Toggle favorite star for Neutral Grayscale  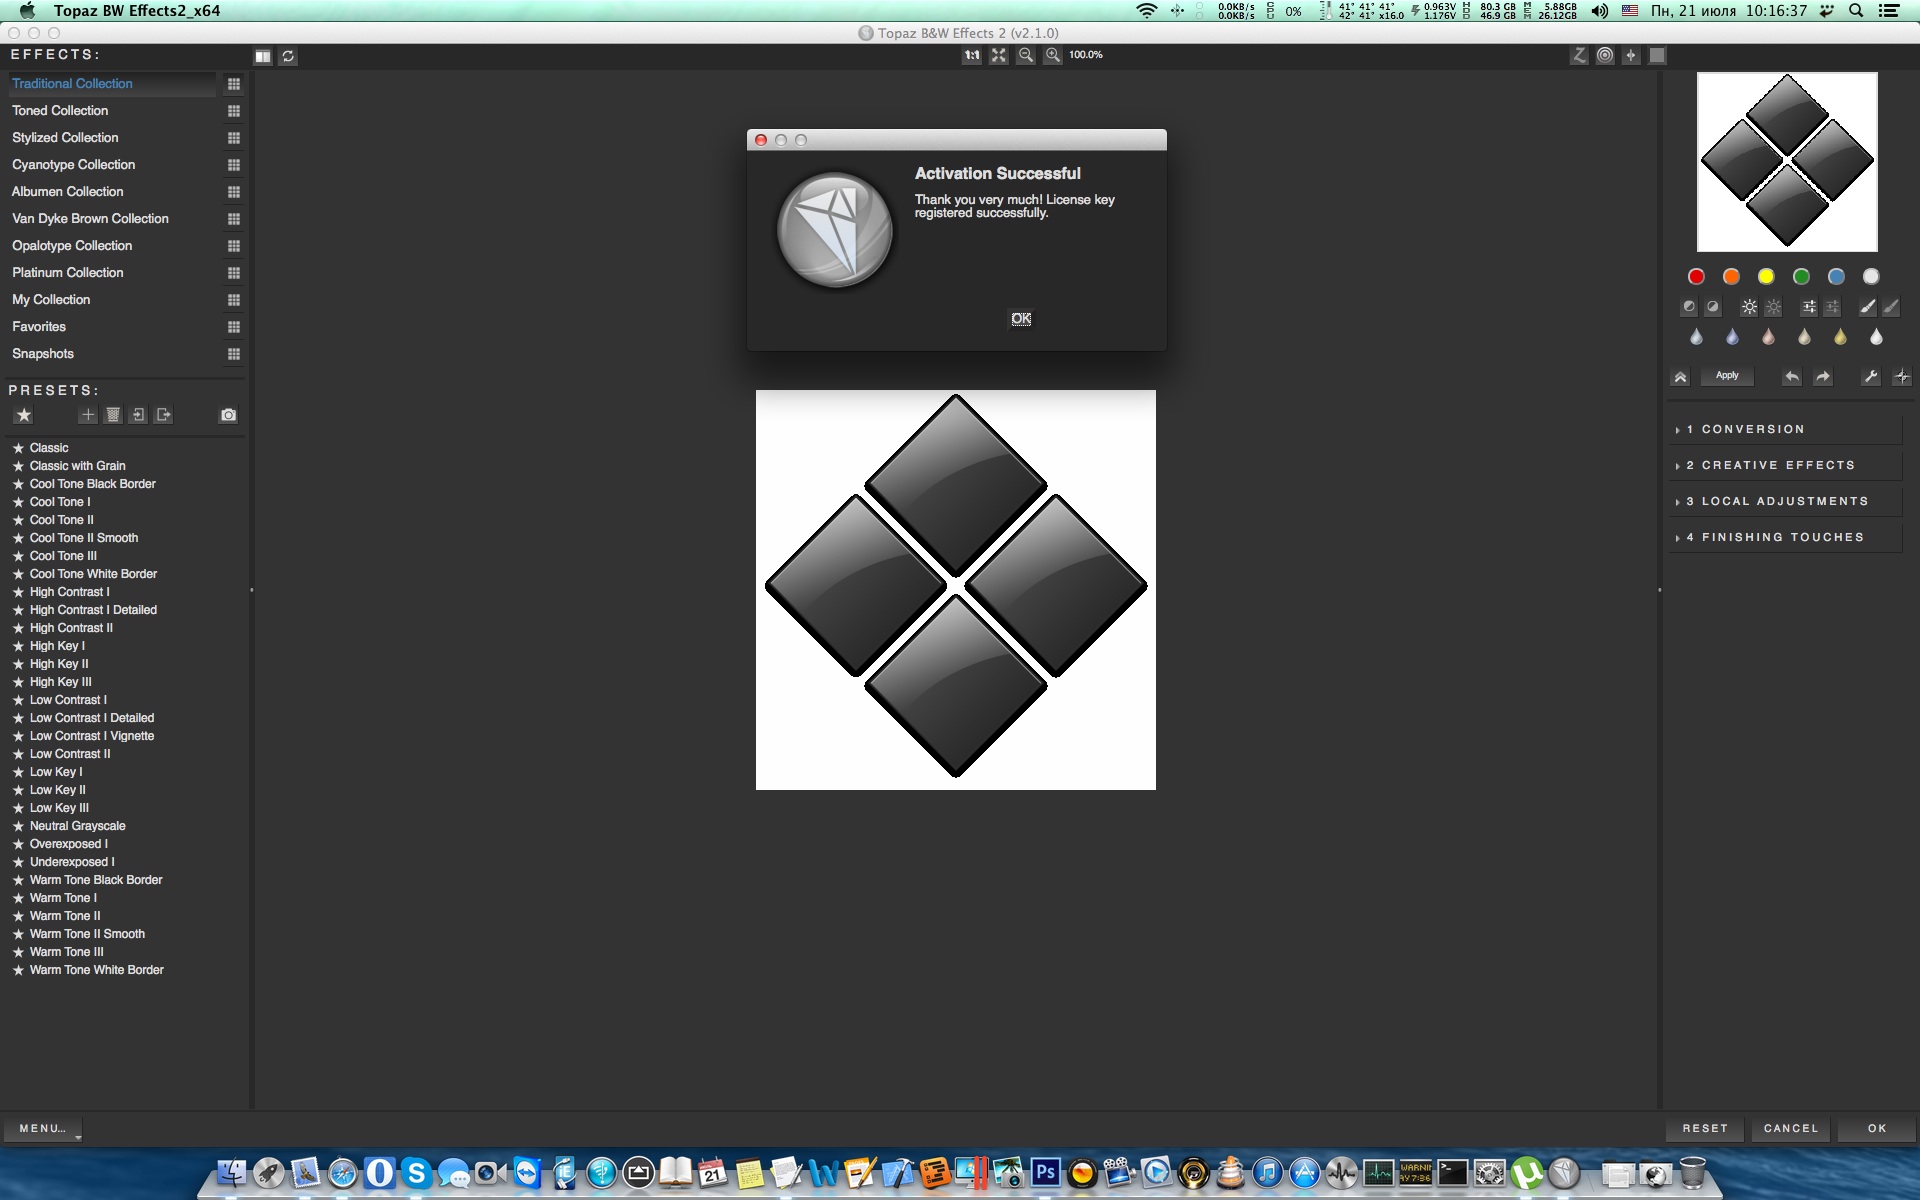(18, 826)
